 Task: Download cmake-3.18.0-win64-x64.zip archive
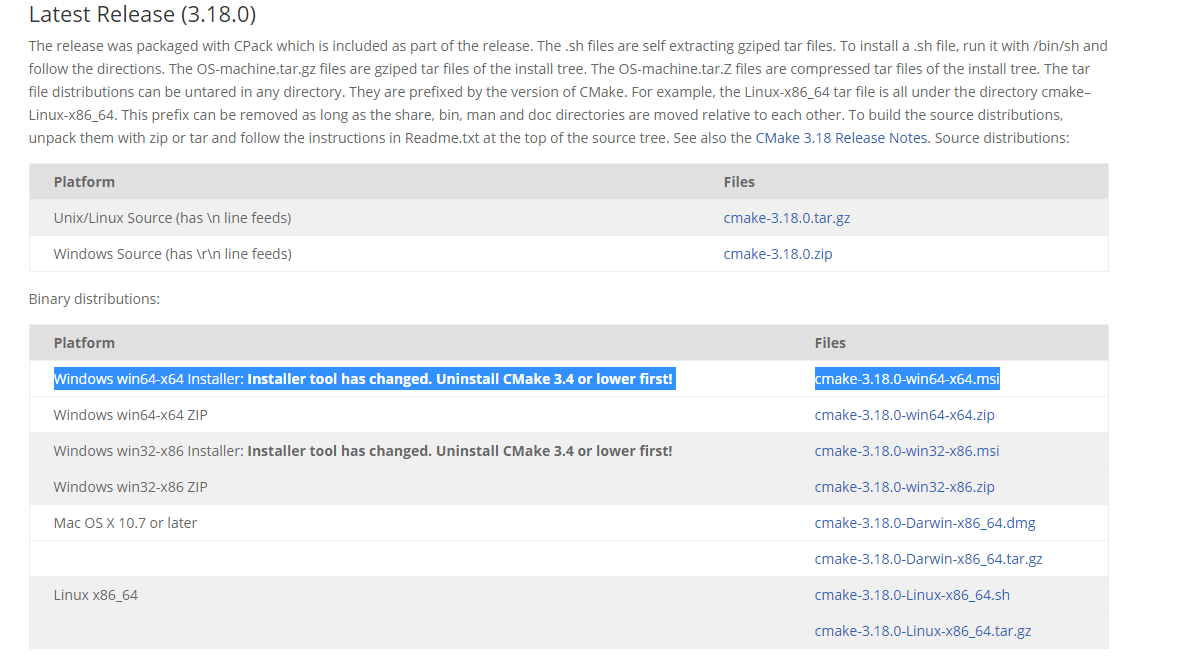point(905,415)
